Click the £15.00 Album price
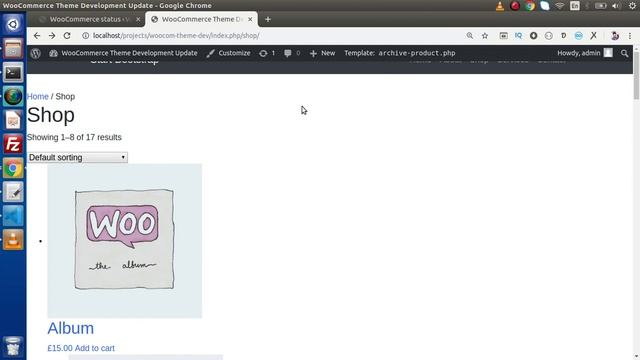This screenshot has width=640, height=360. click(x=60, y=348)
